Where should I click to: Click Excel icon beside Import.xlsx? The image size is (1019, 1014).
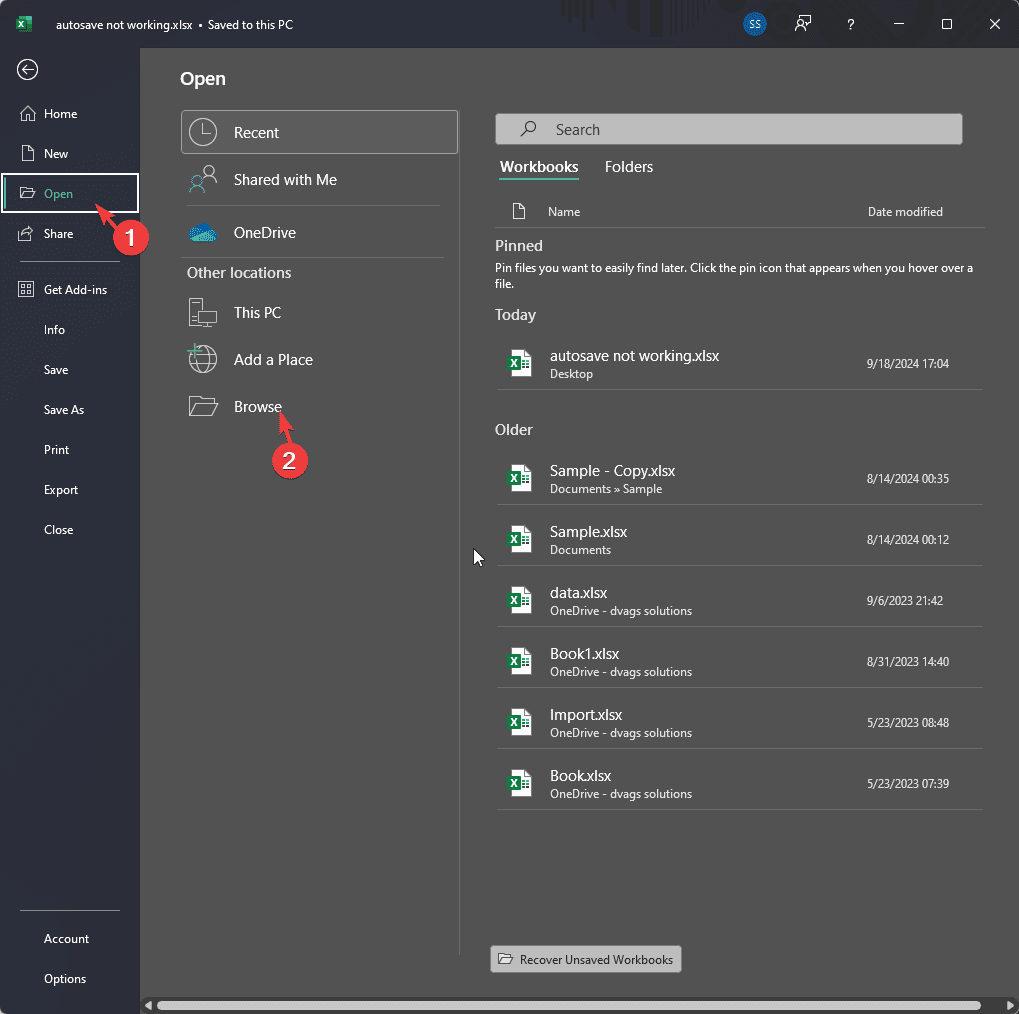point(519,723)
